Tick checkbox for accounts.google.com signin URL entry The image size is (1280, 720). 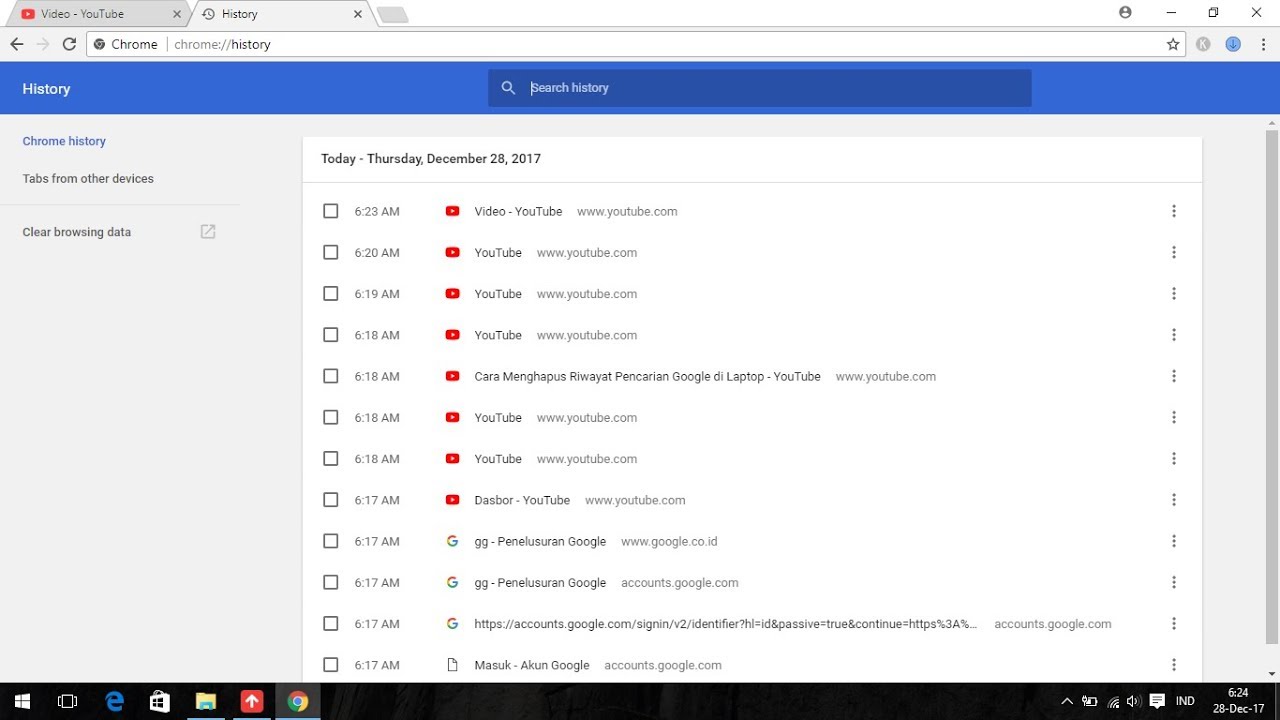coord(331,623)
